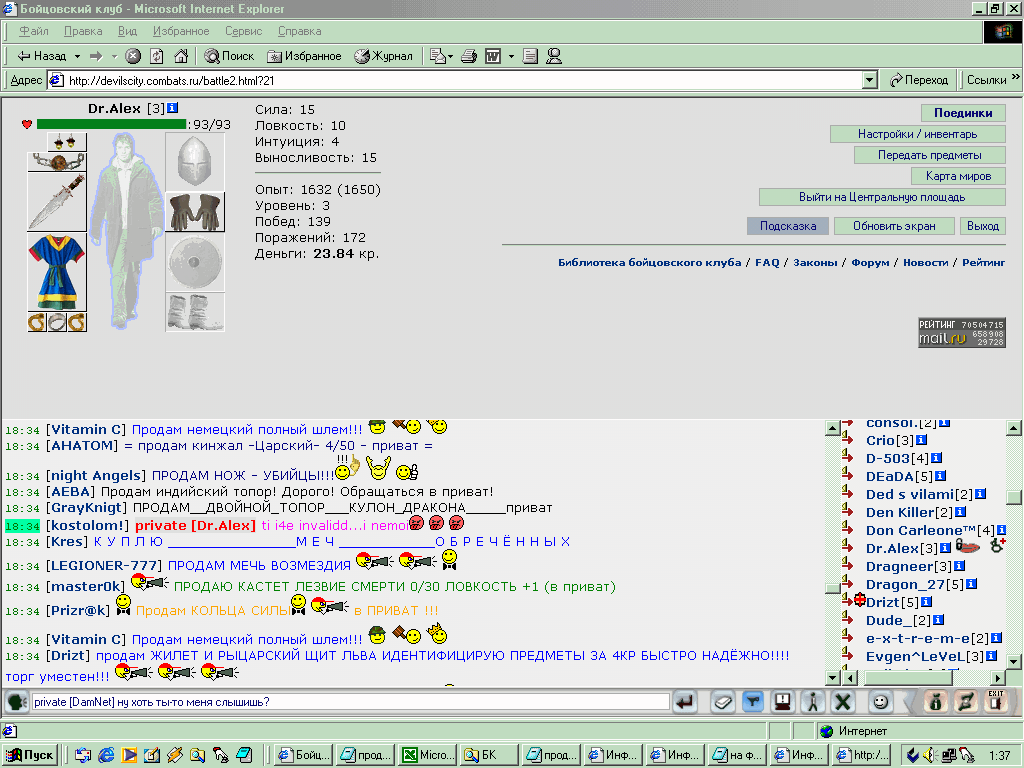Image resolution: width=1024 pixels, height=768 pixels.
Task: Open the Форум link
Action: pyautogui.click(x=870, y=263)
